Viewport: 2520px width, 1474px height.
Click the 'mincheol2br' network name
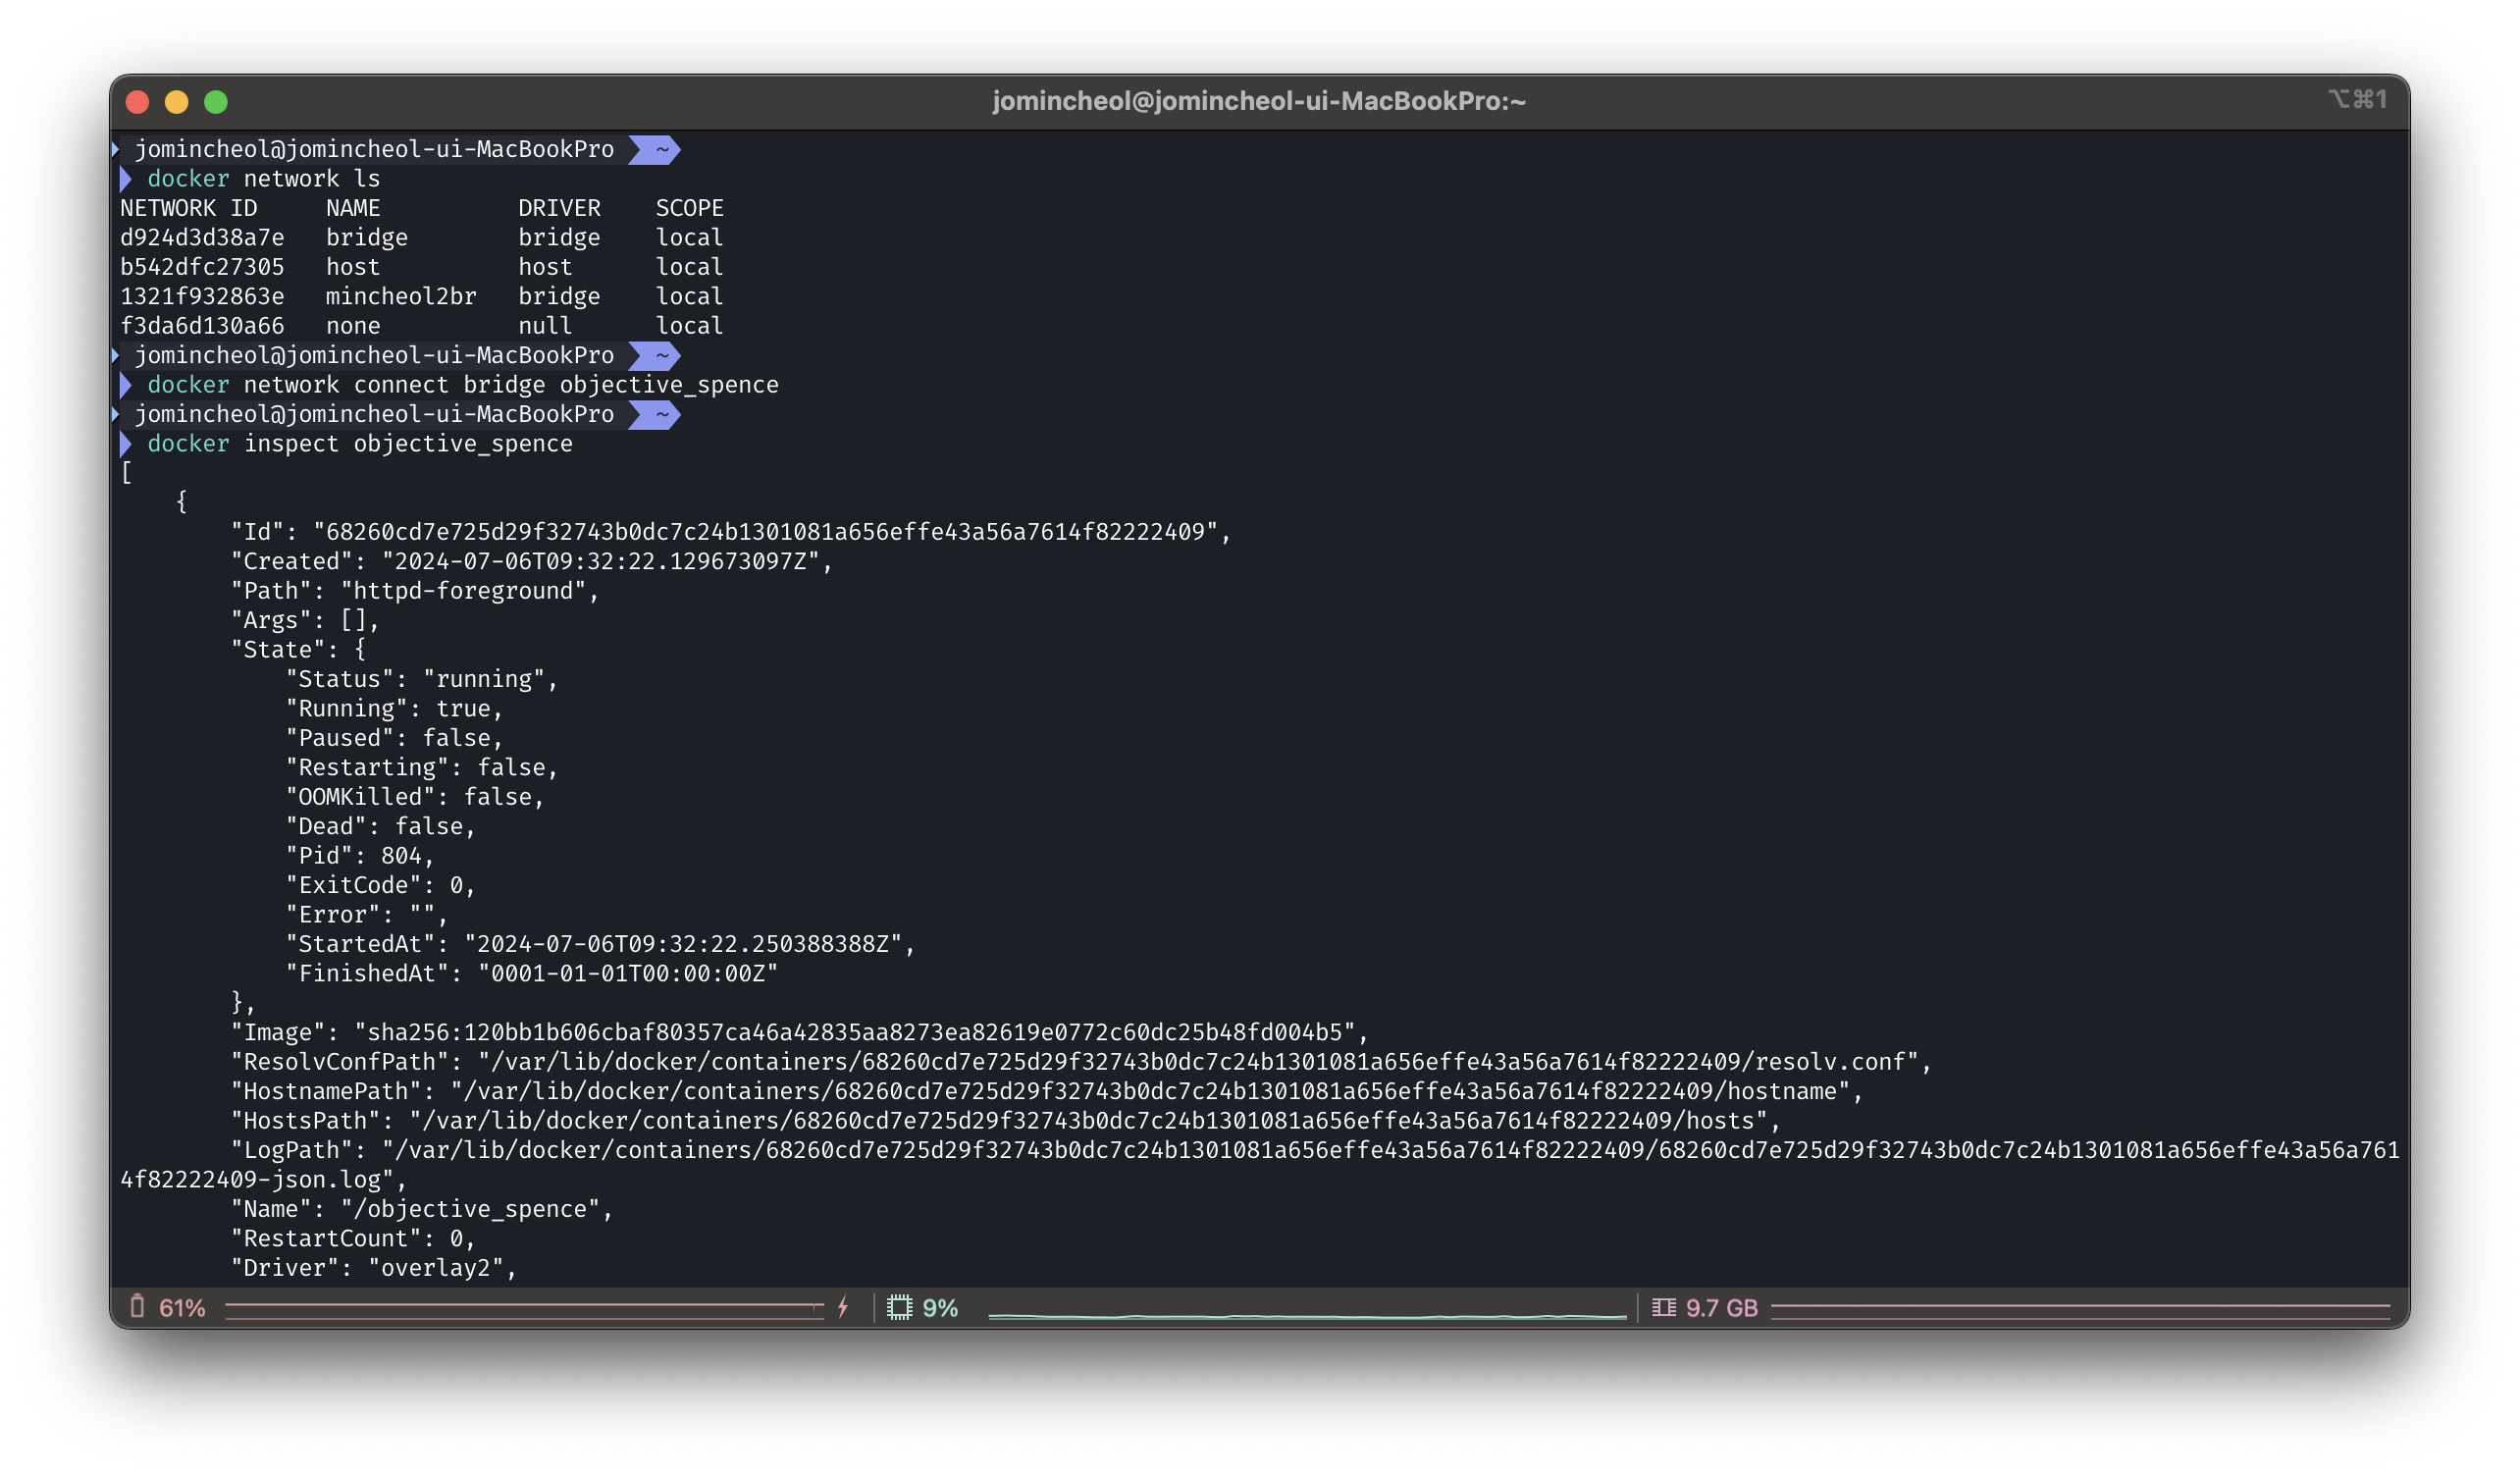point(401,297)
